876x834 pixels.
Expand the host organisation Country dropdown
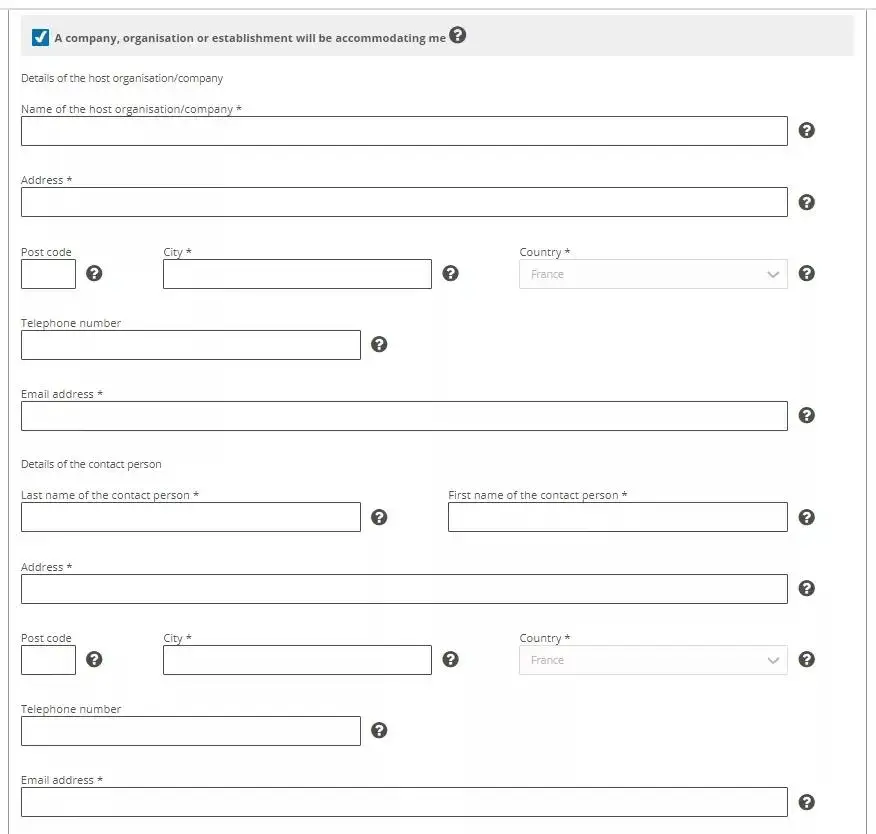tap(653, 274)
